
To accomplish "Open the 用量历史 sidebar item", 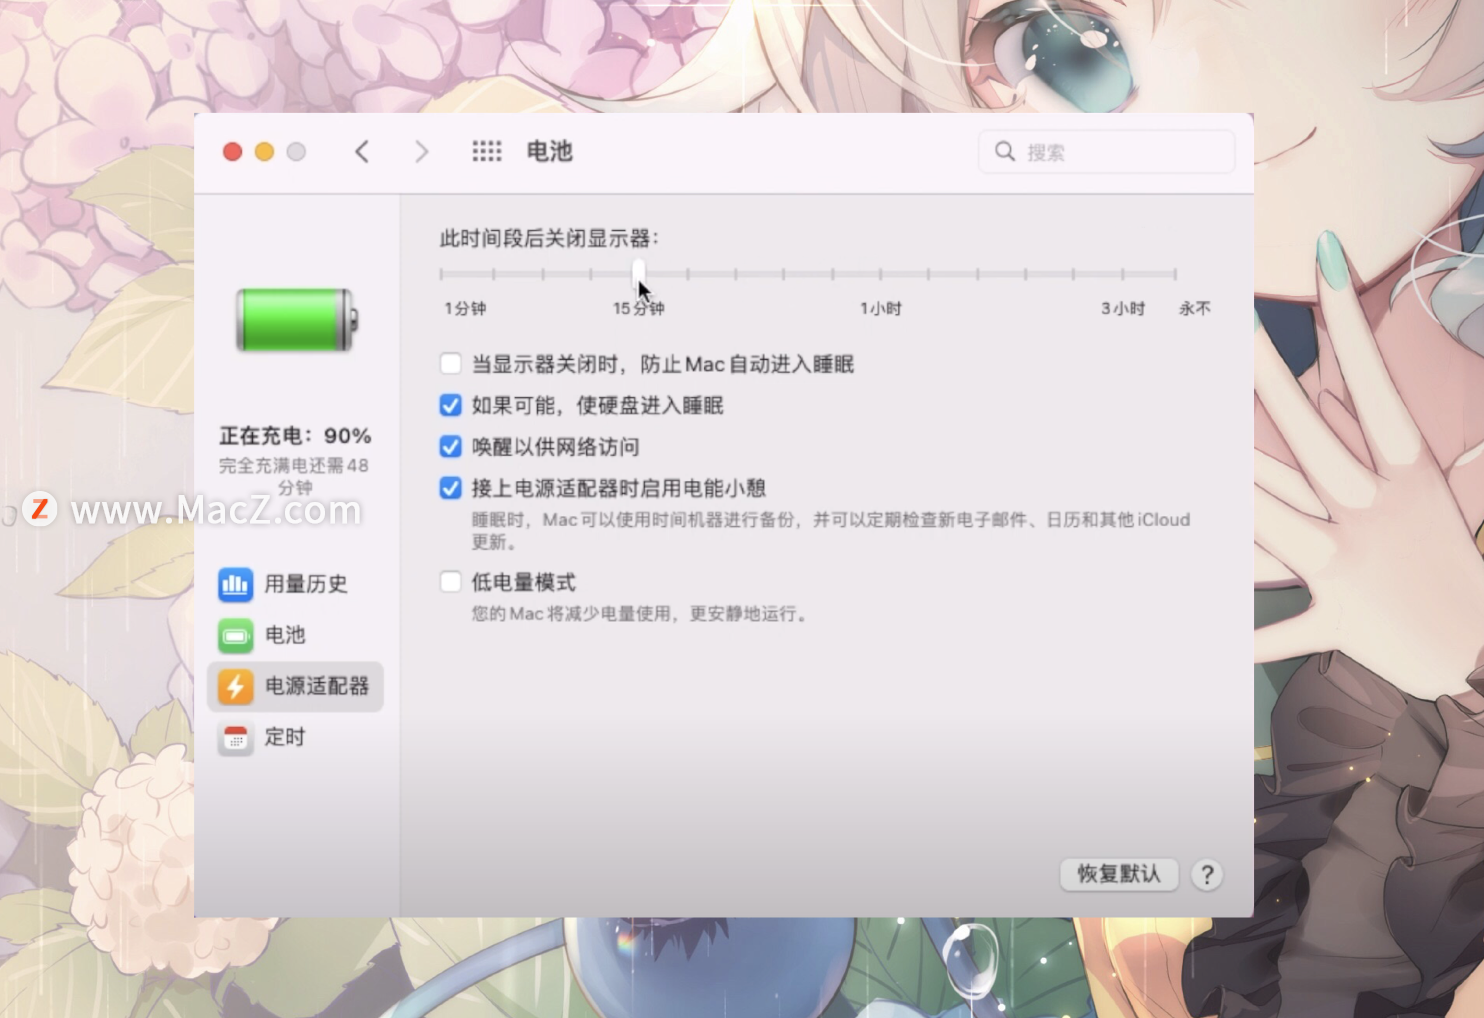I will coord(295,584).
